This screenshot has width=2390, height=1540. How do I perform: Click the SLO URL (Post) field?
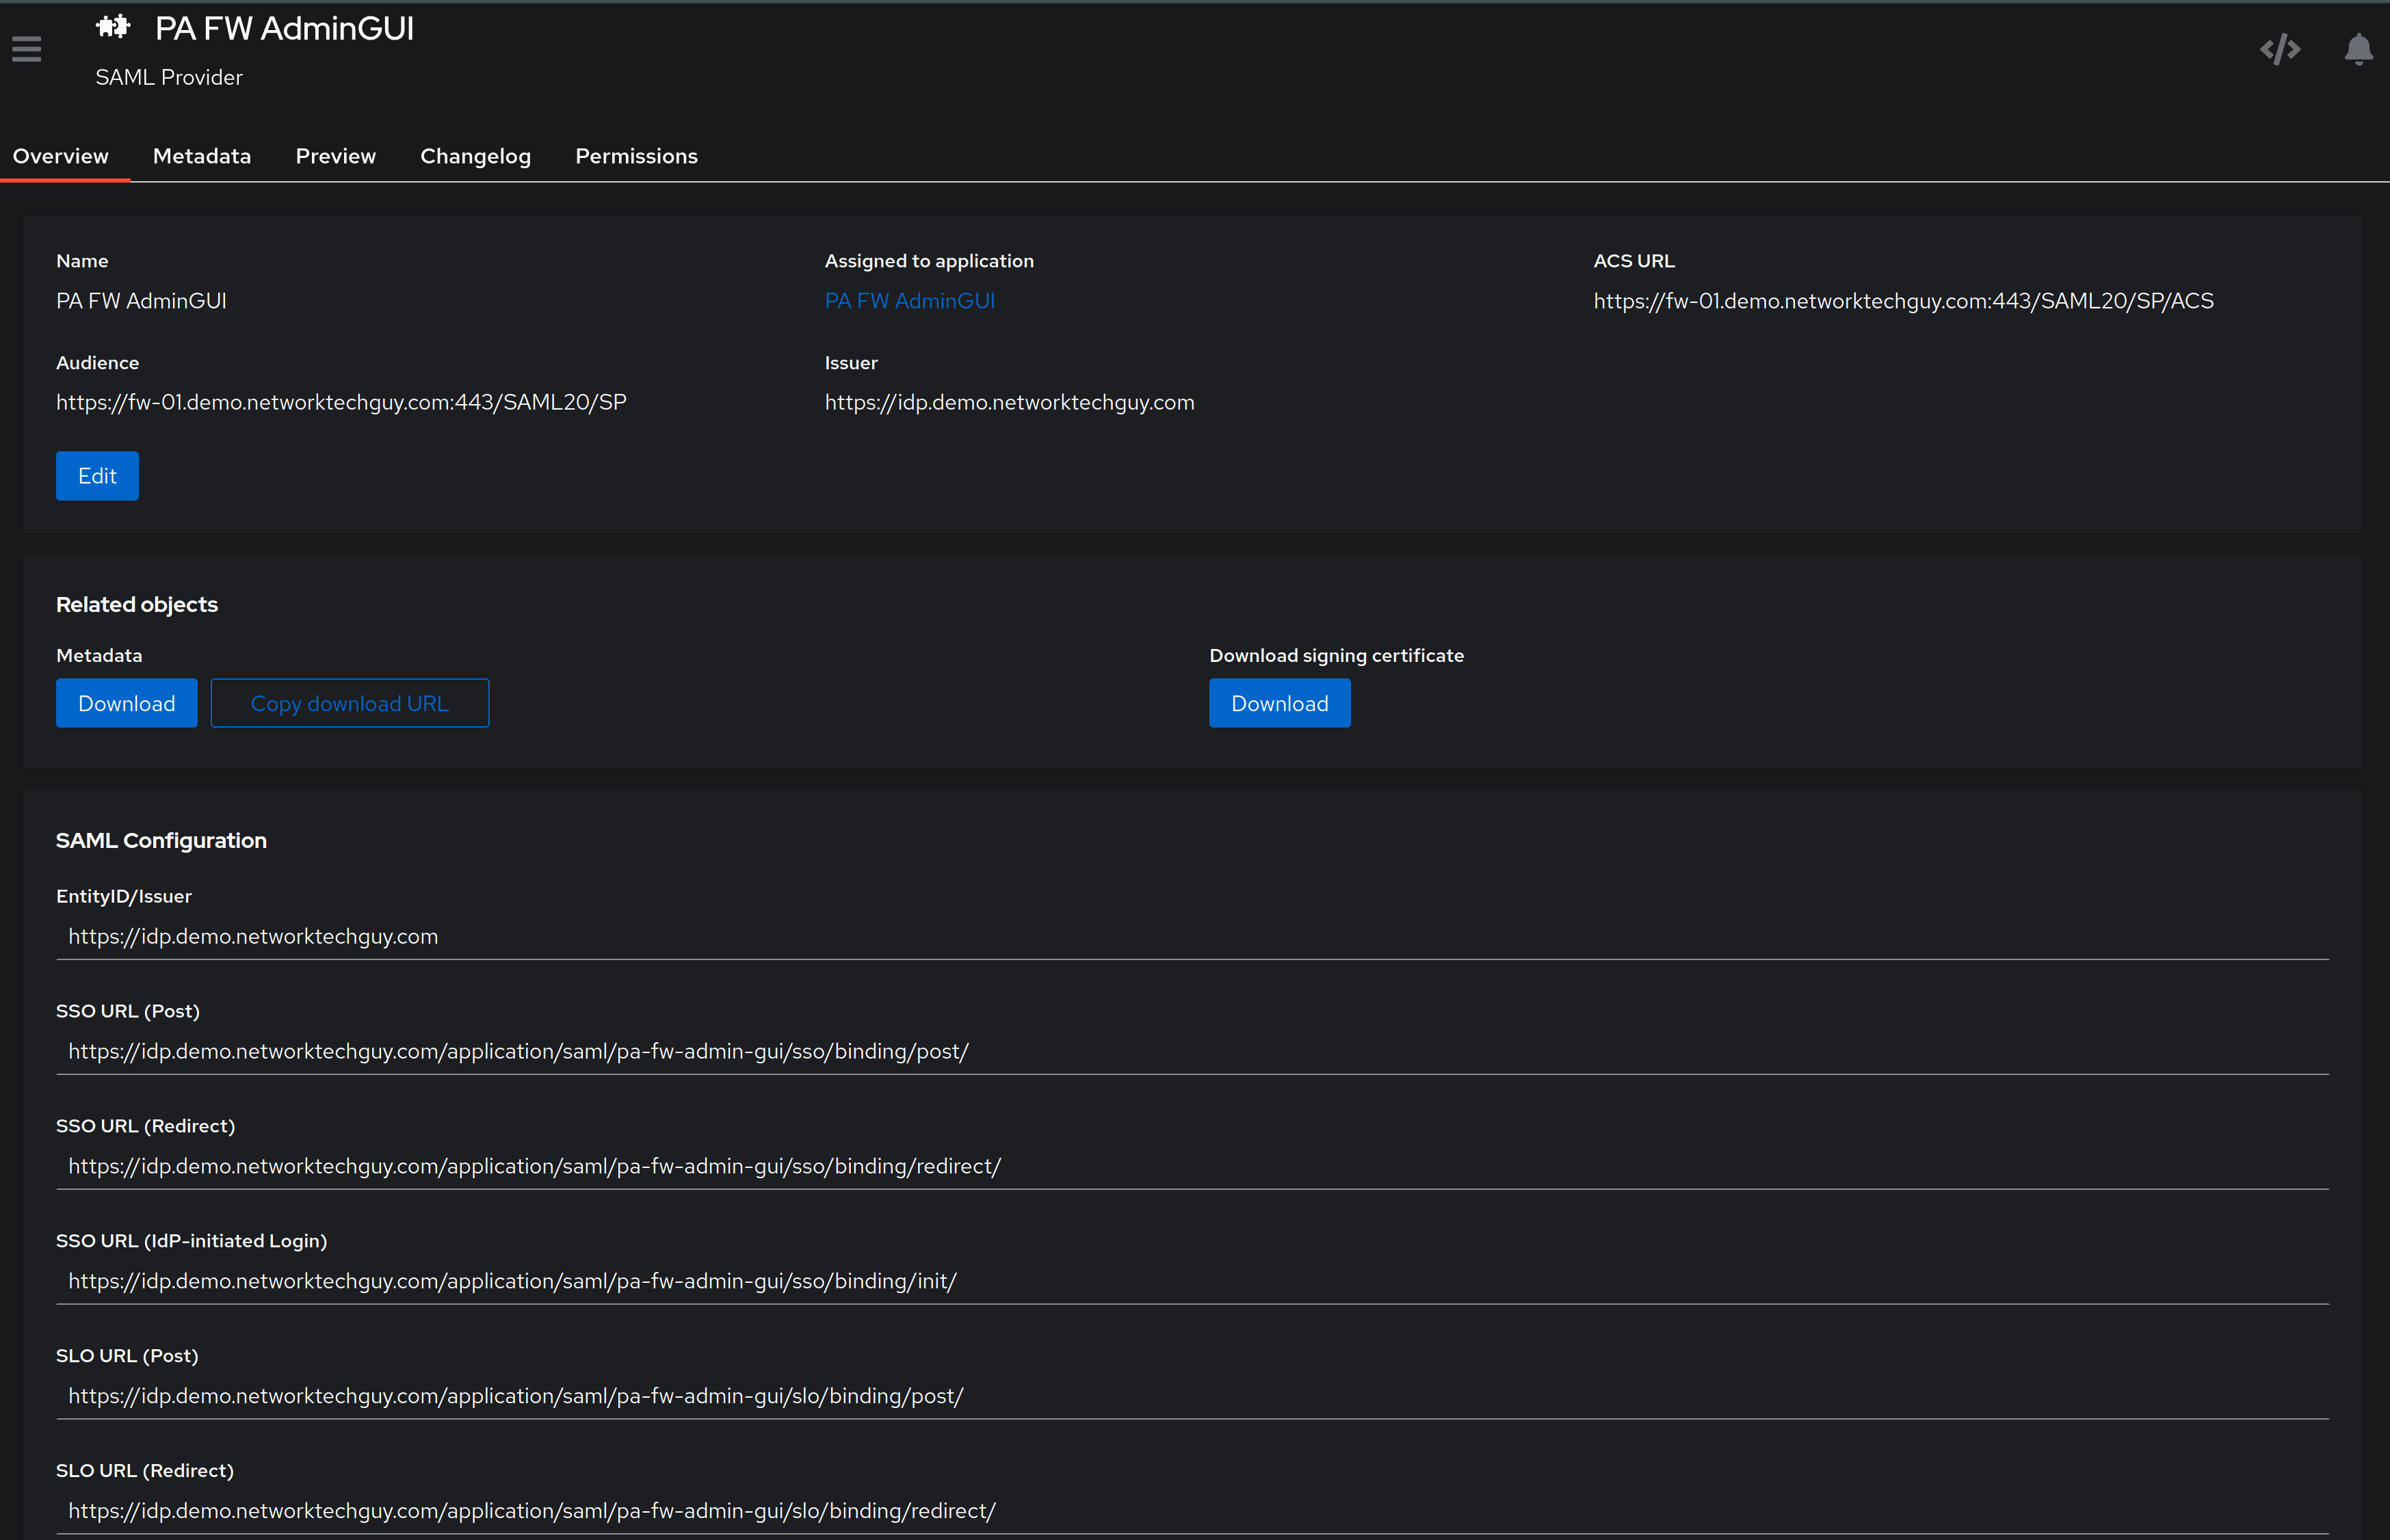[x=1193, y=1396]
